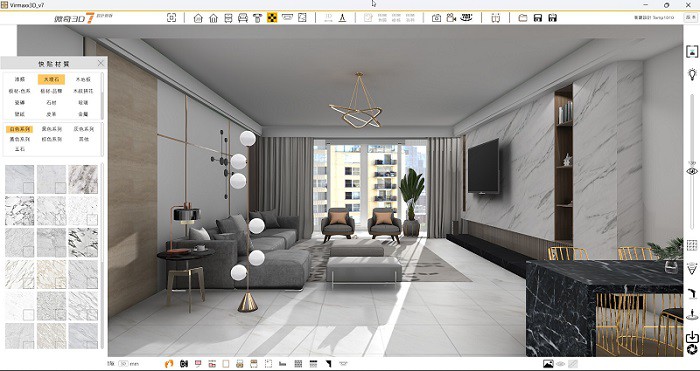
Task: Start the video camera recording tool
Action: [451, 18]
